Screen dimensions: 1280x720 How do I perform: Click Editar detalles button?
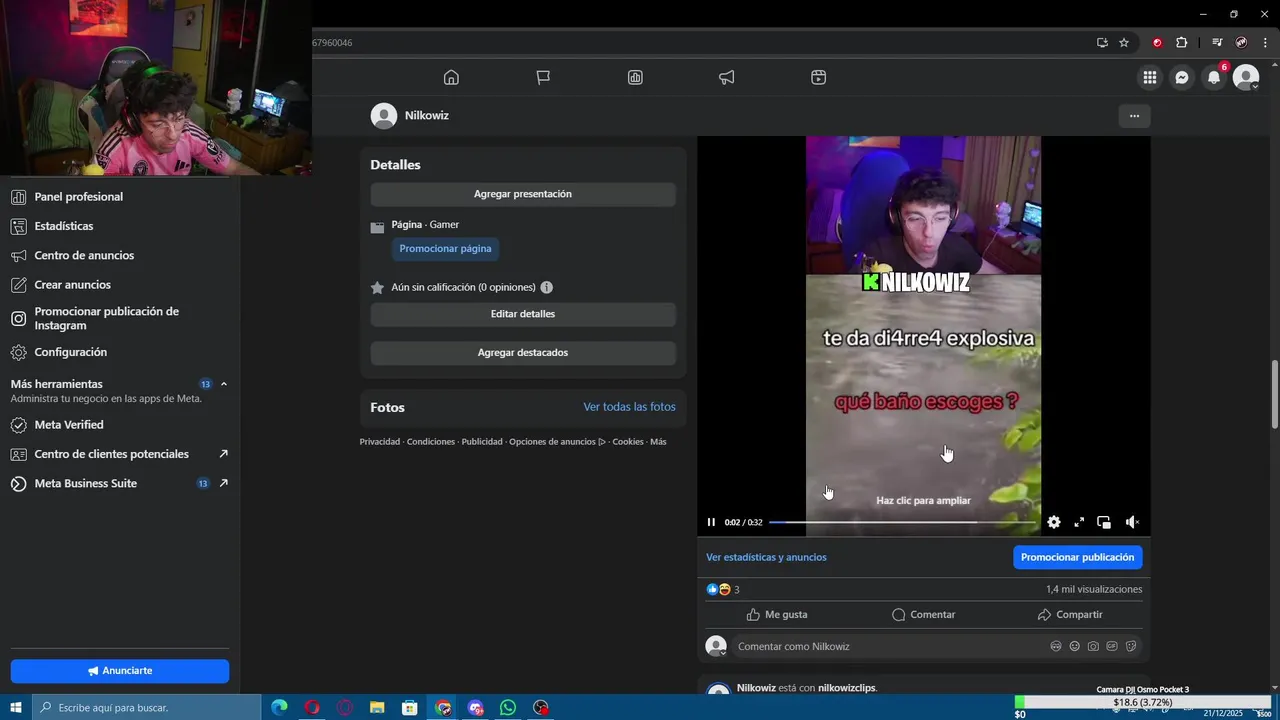tap(523, 314)
